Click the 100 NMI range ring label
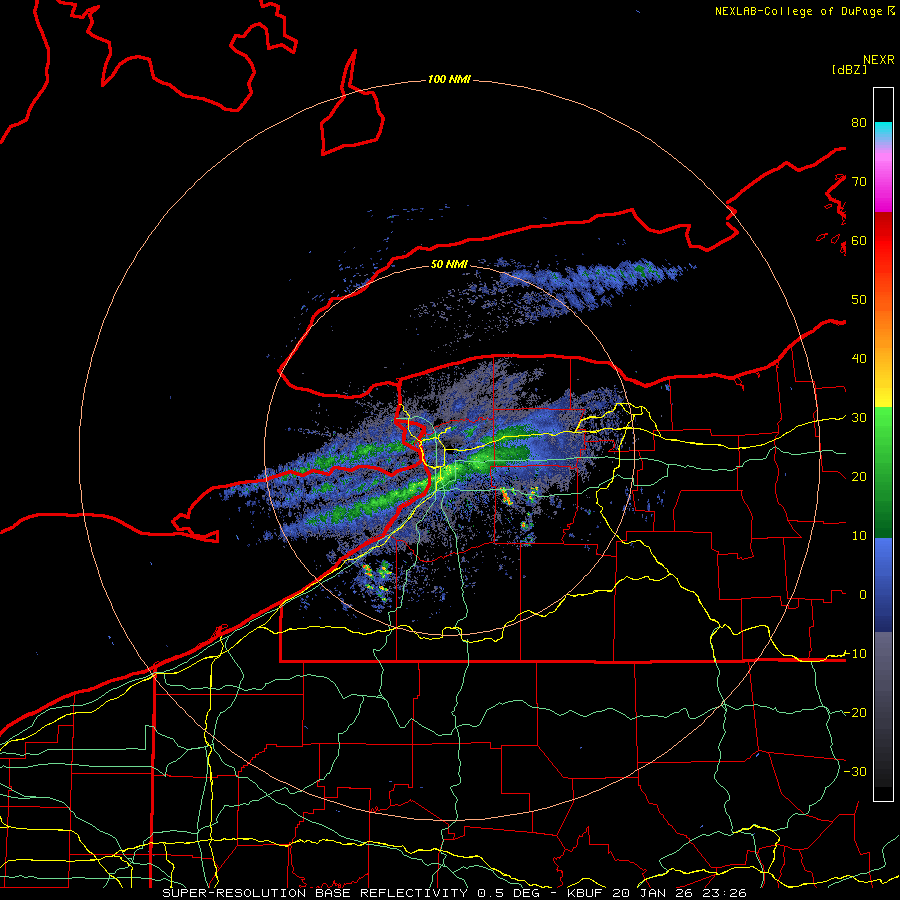Viewport: 900px width, 900px height. tap(449, 79)
